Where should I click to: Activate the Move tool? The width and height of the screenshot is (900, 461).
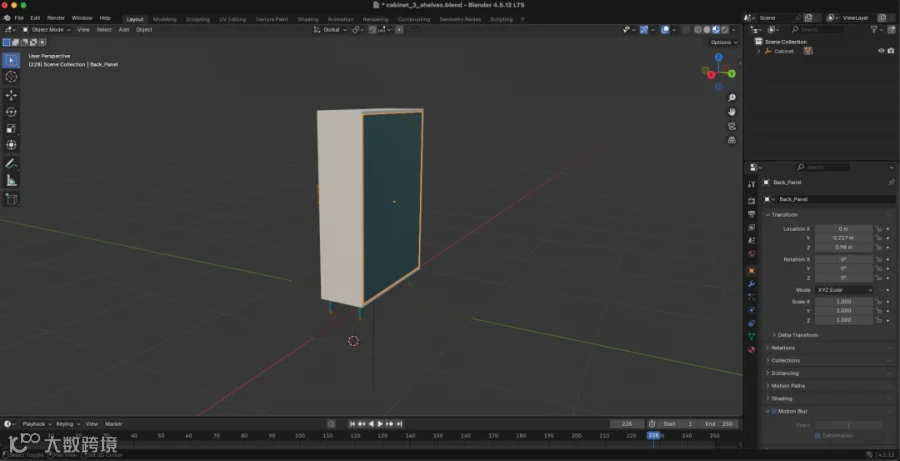[11, 95]
